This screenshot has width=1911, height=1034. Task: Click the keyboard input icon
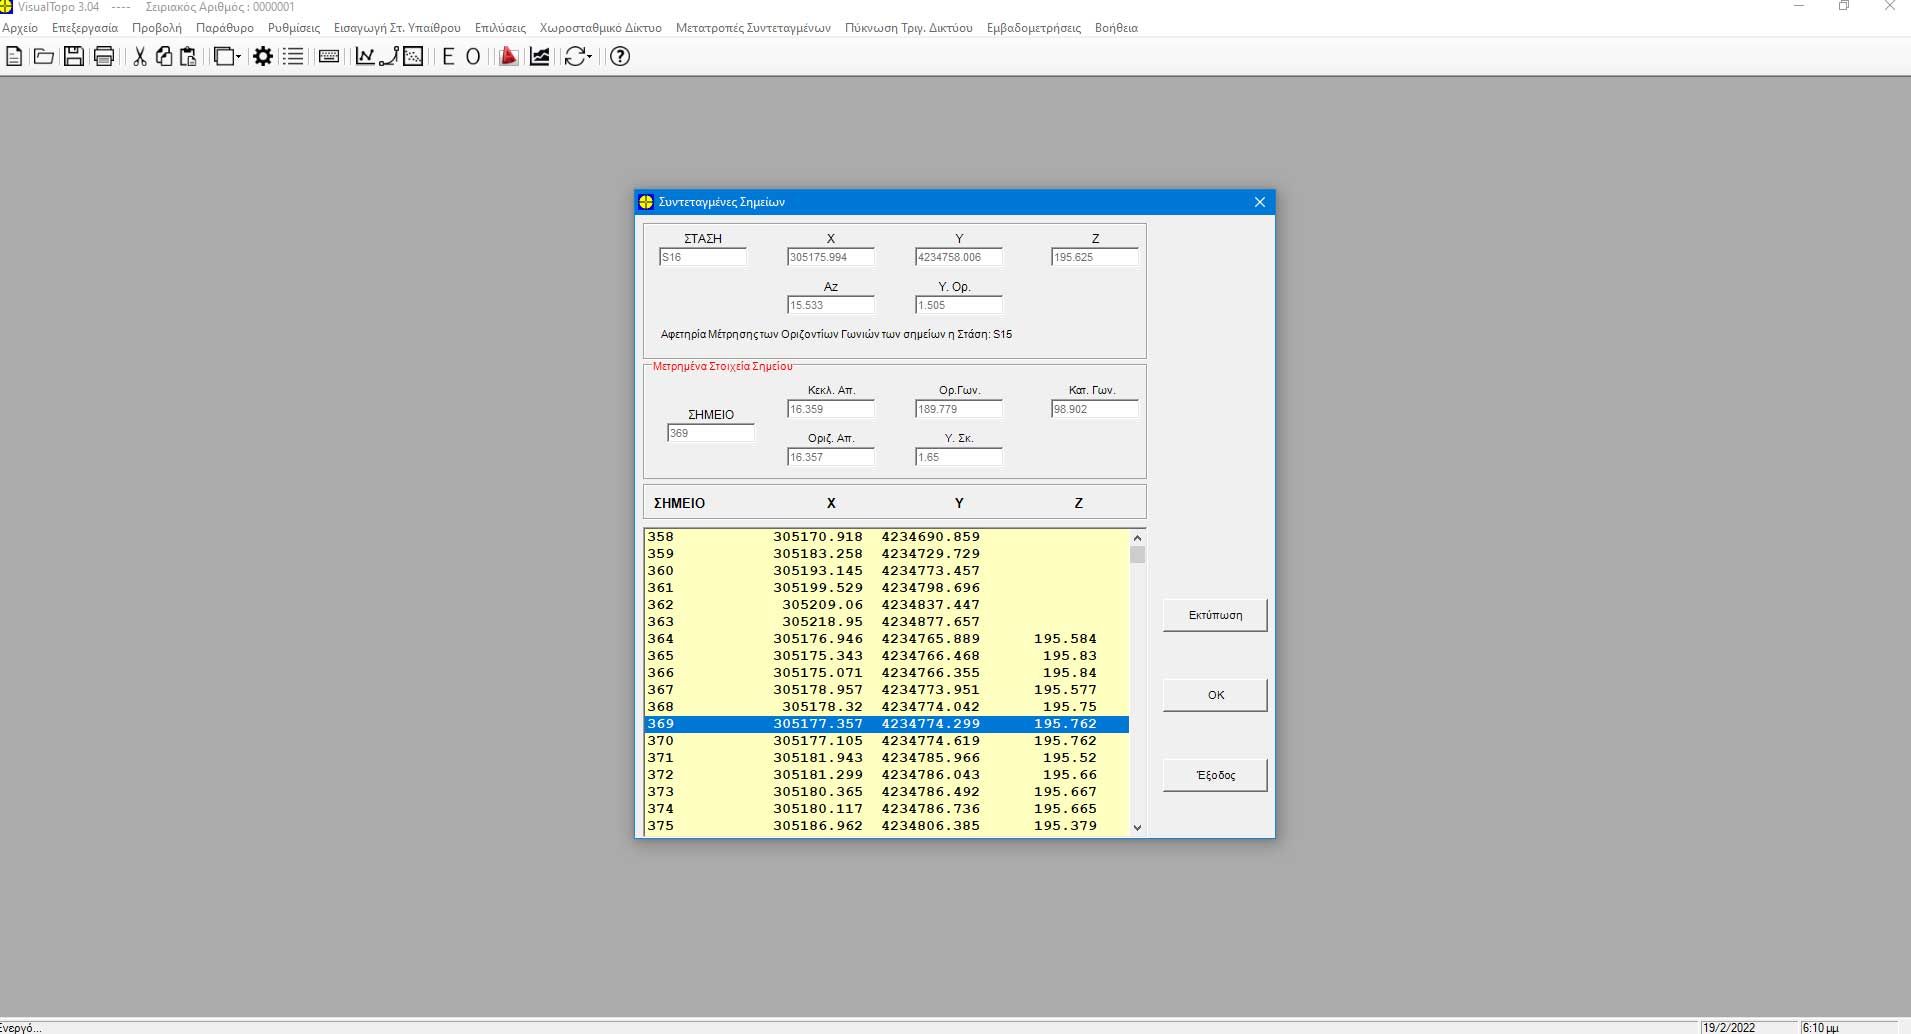(328, 57)
